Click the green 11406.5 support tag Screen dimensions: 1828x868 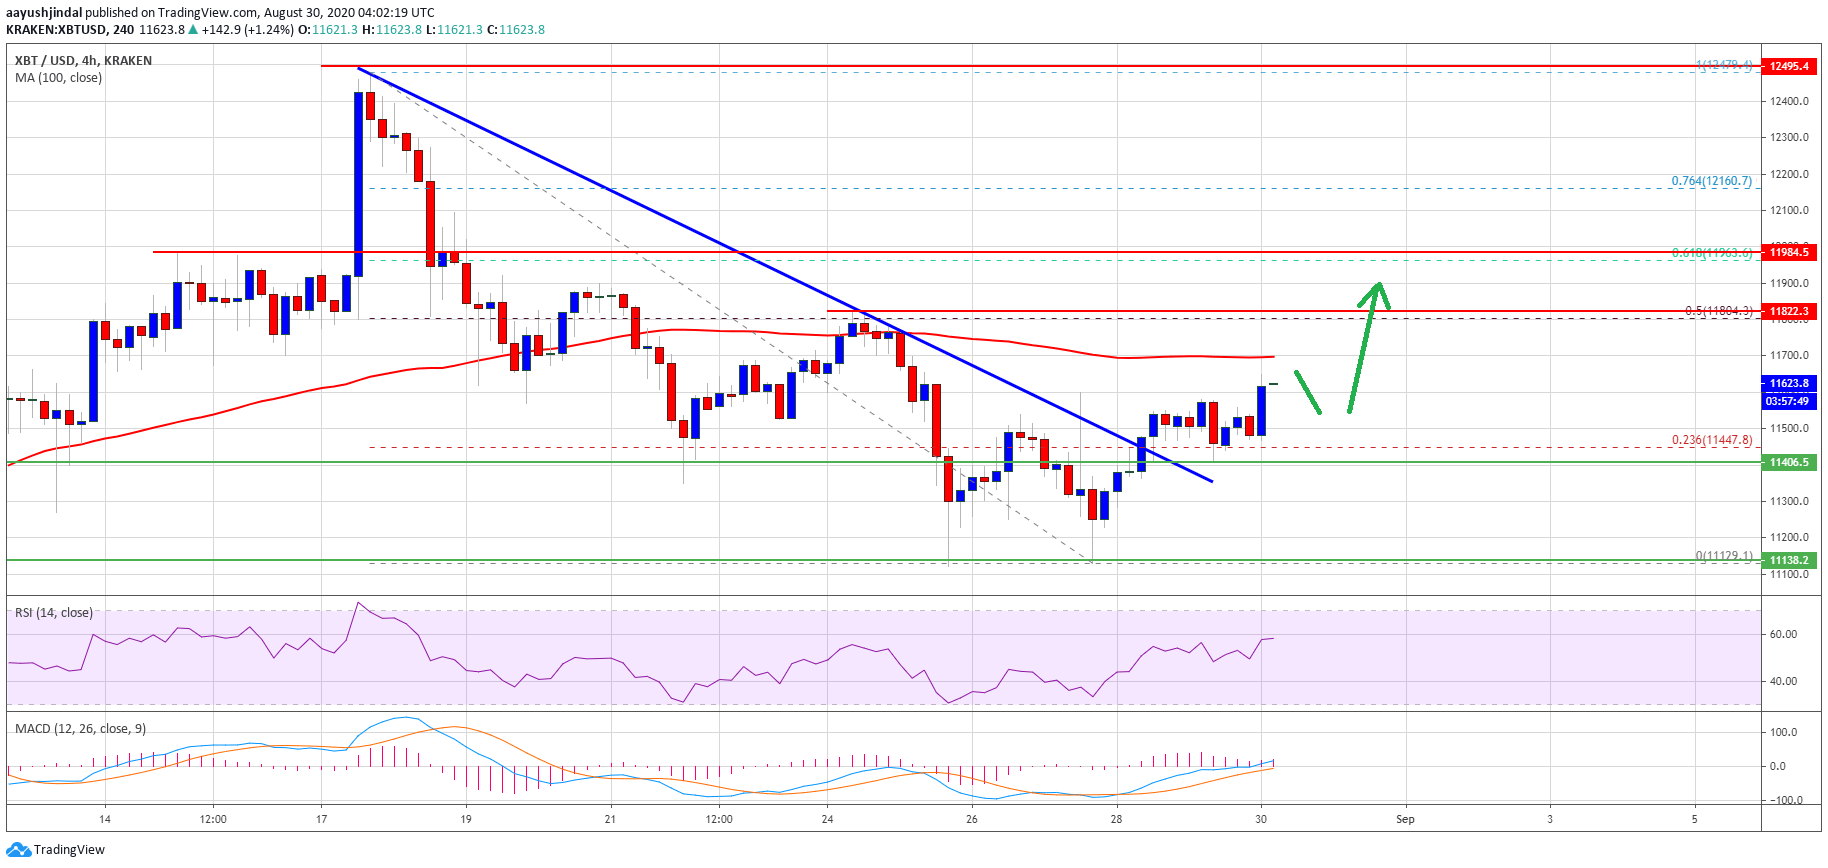pyautogui.click(x=1790, y=462)
